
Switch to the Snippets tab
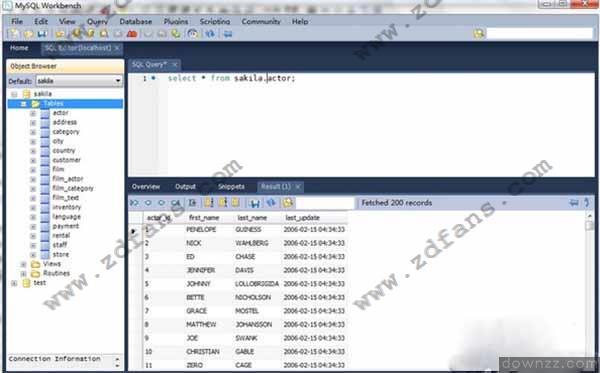click(231, 187)
